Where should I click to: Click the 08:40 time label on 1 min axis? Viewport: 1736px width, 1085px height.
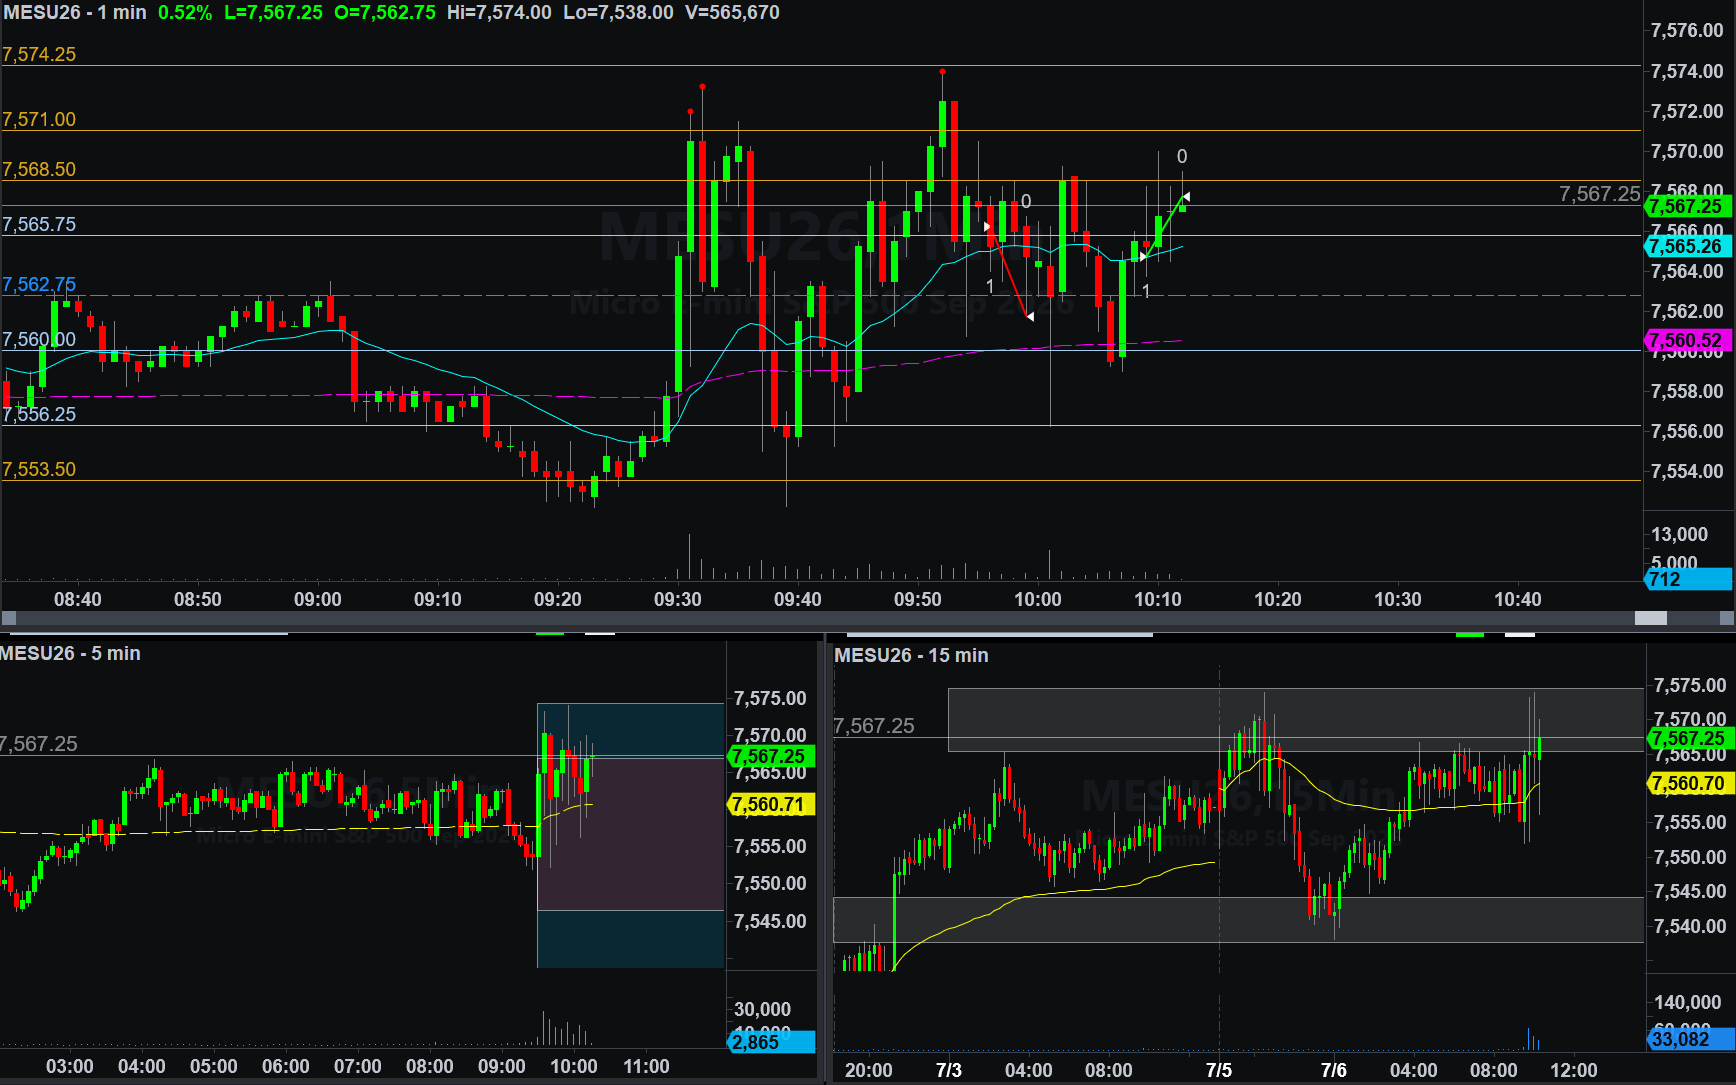(x=78, y=600)
